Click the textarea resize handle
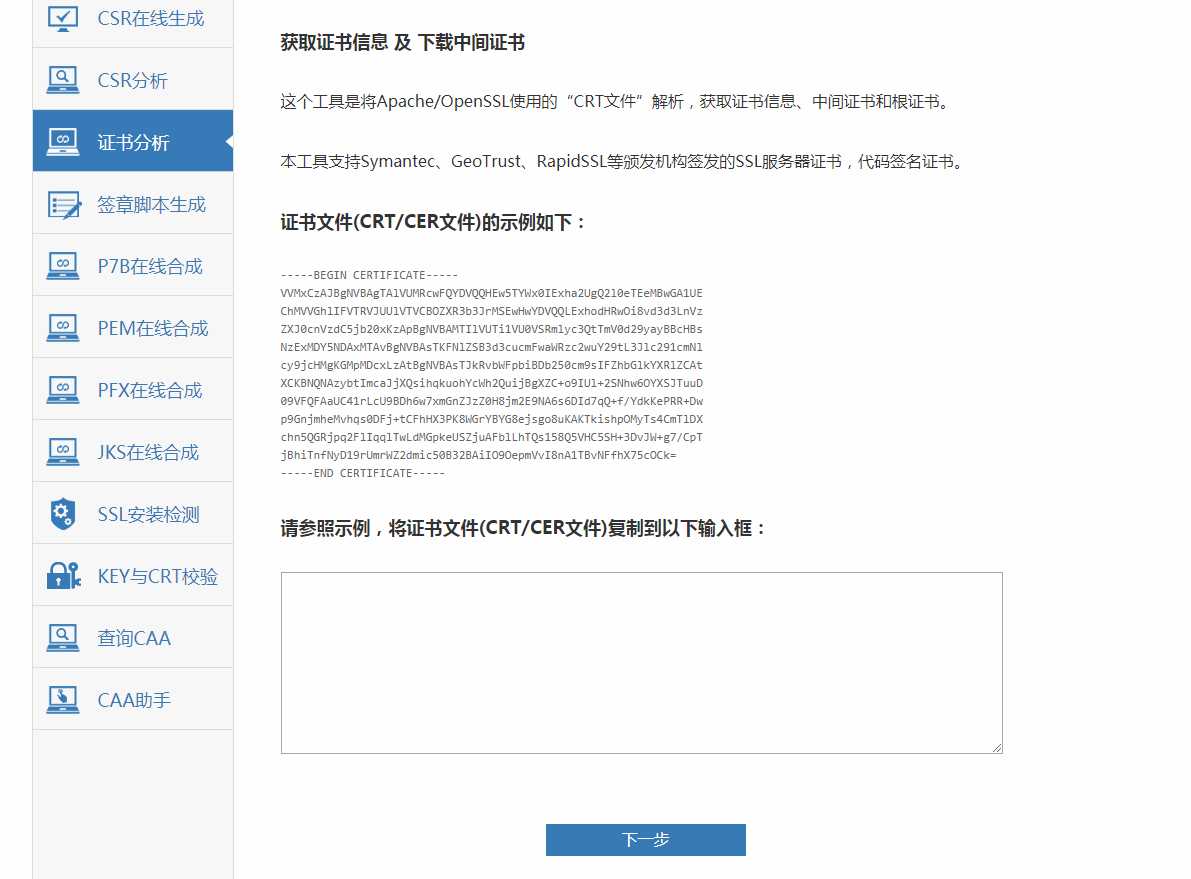The height and width of the screenshot is (879, 1191). (x=997, y=748)
